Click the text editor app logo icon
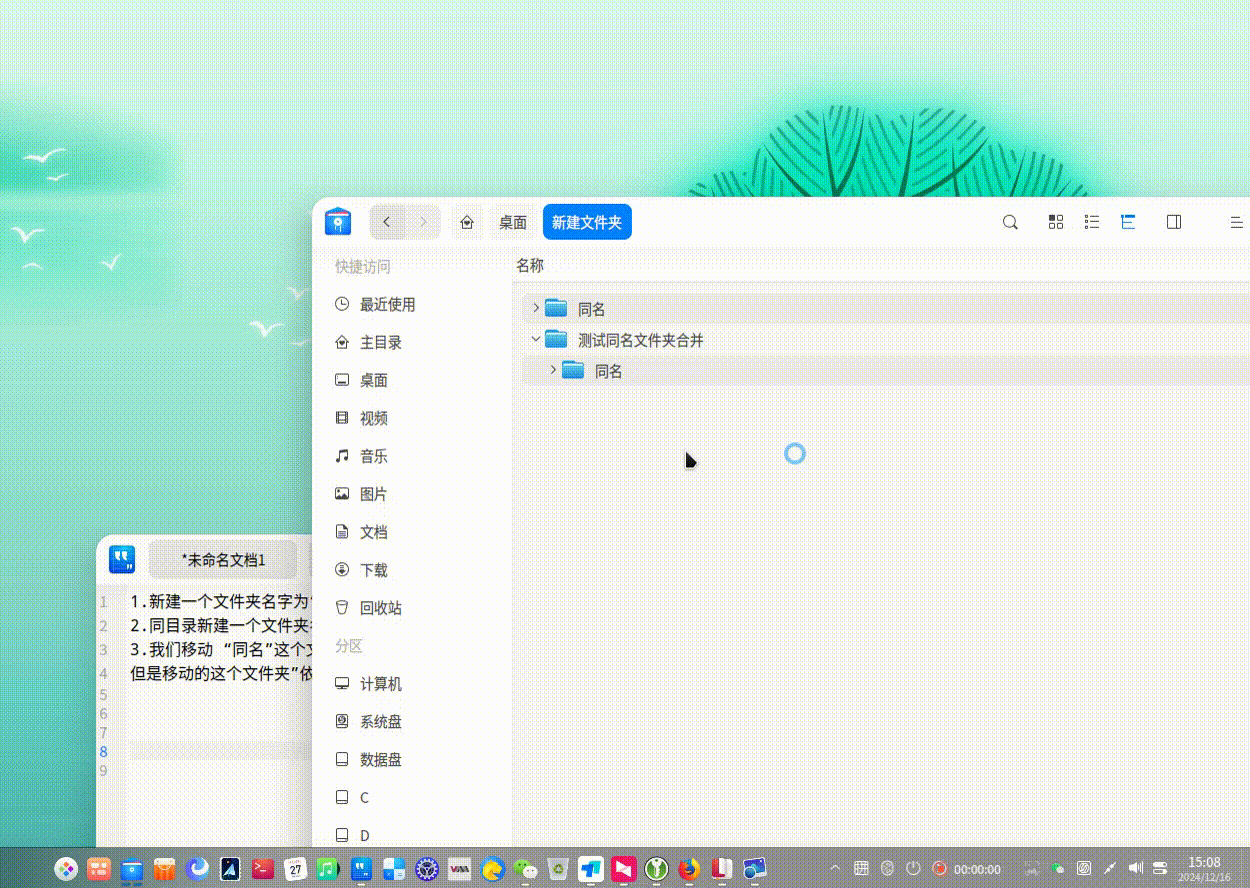The image size is (1250, 888). pos(122,559)
